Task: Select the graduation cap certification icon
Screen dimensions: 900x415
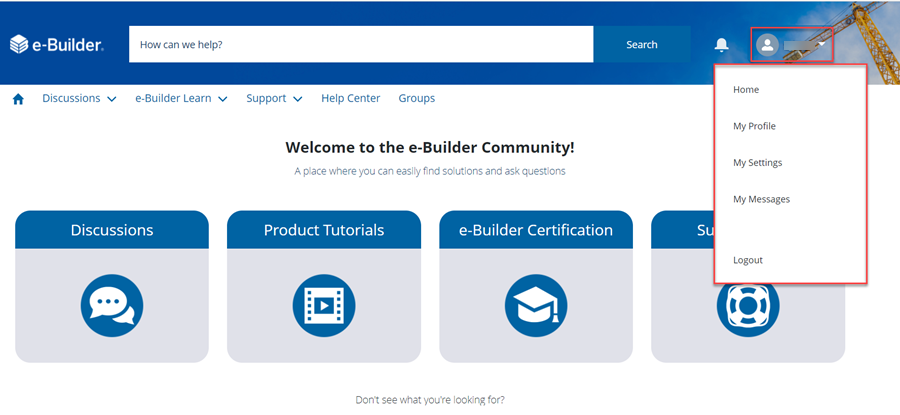Action: pos(536,305)
